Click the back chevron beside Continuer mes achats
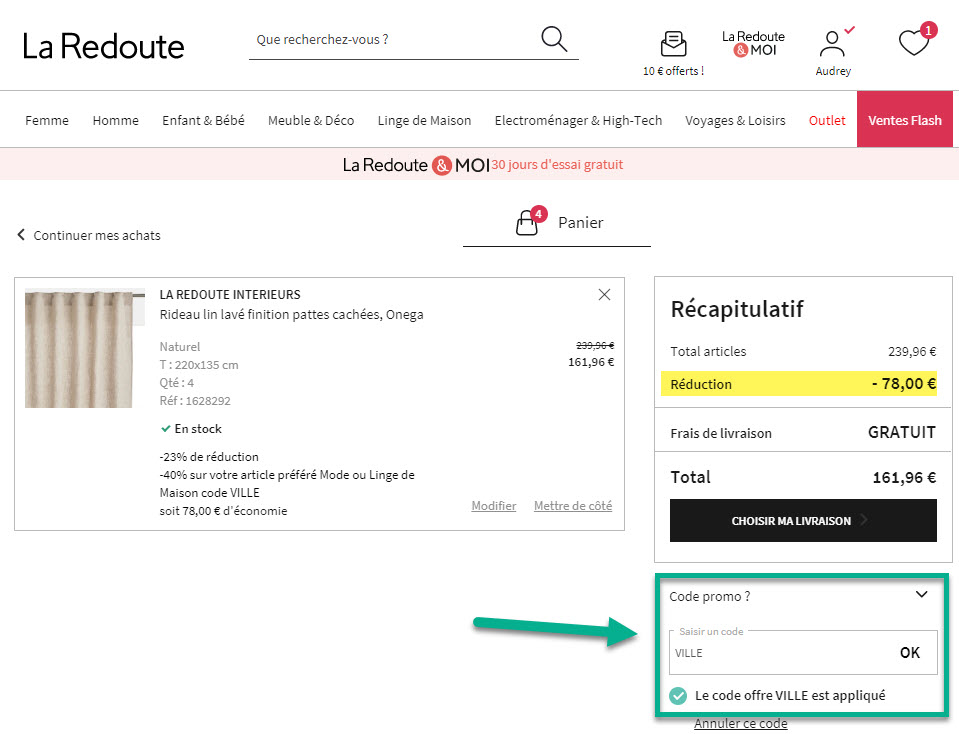This screenshot has height=734, width=959. tap(21, 235)
